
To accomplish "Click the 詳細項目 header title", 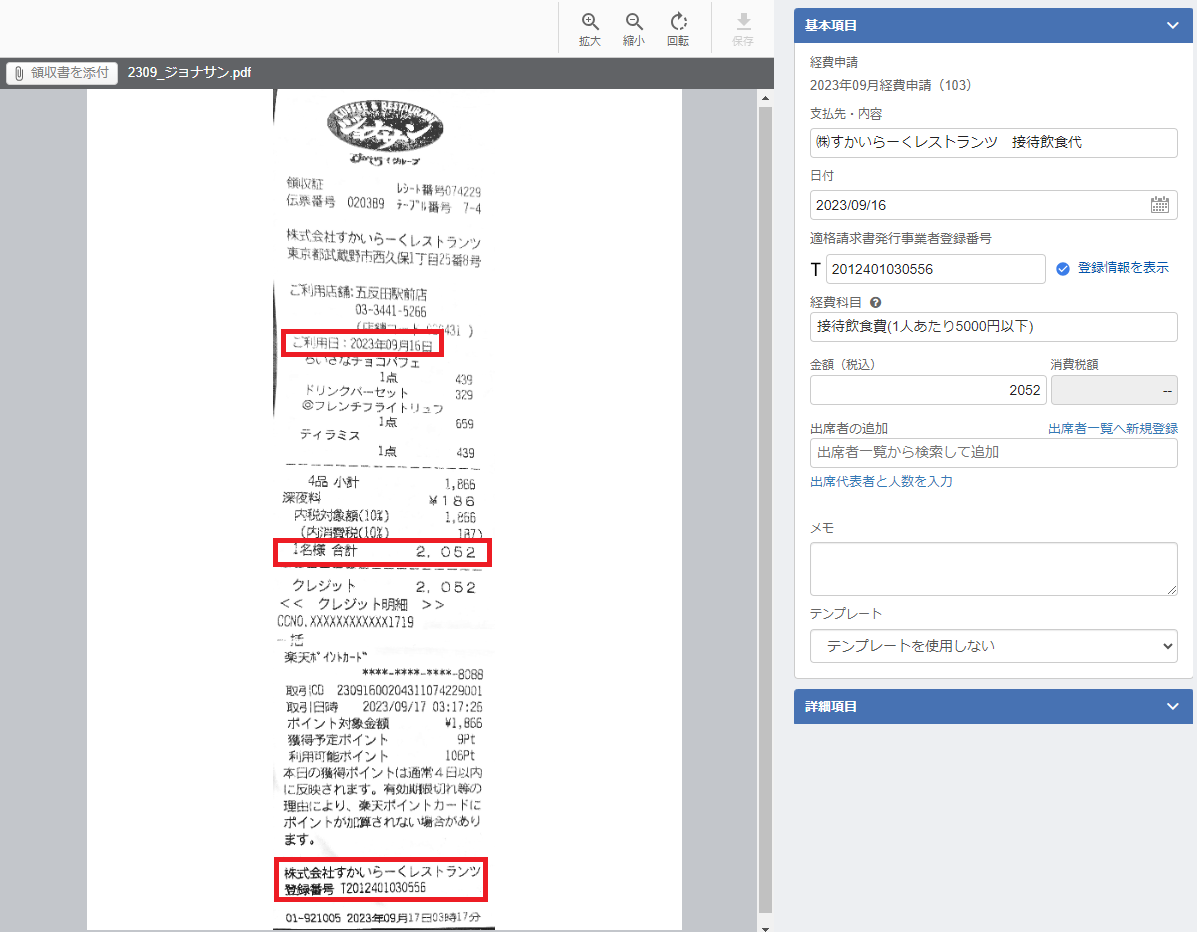I will (x=830, y=706).
